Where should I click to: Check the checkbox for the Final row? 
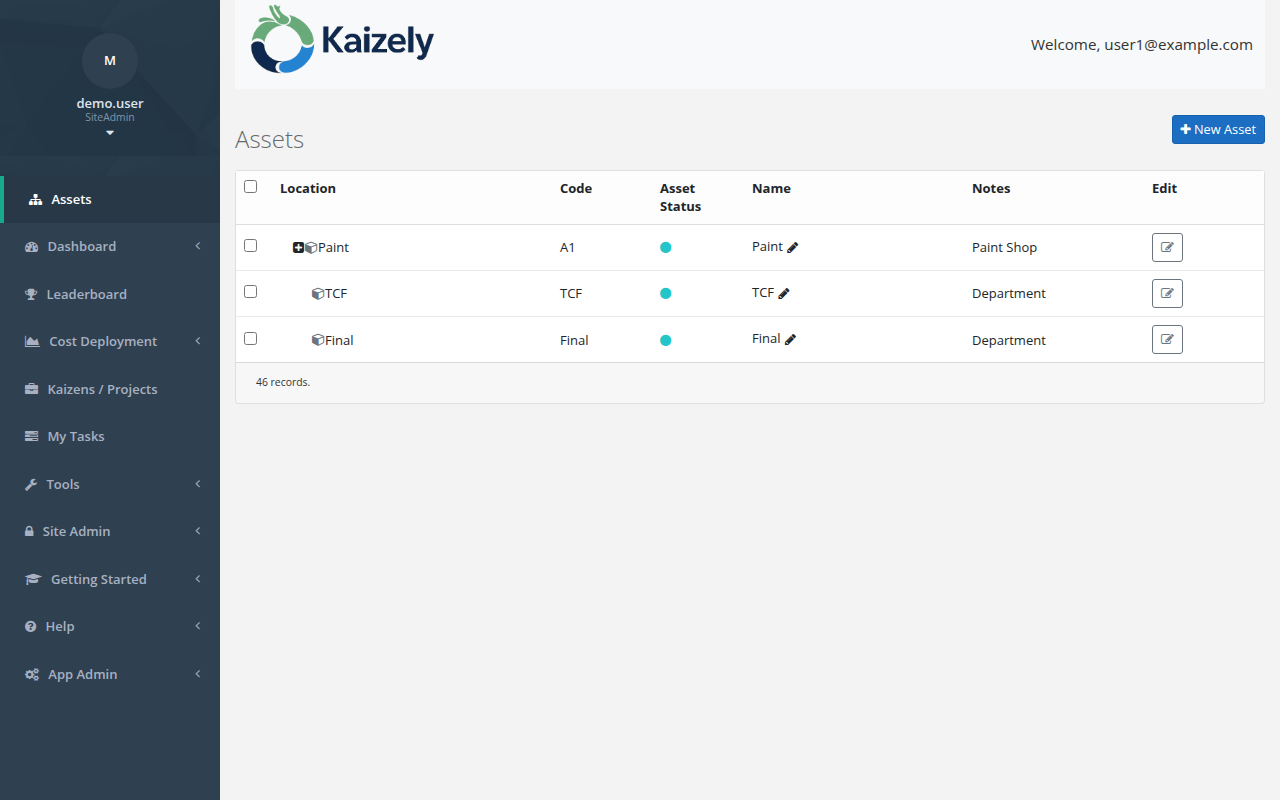click(x=250, y=338)
